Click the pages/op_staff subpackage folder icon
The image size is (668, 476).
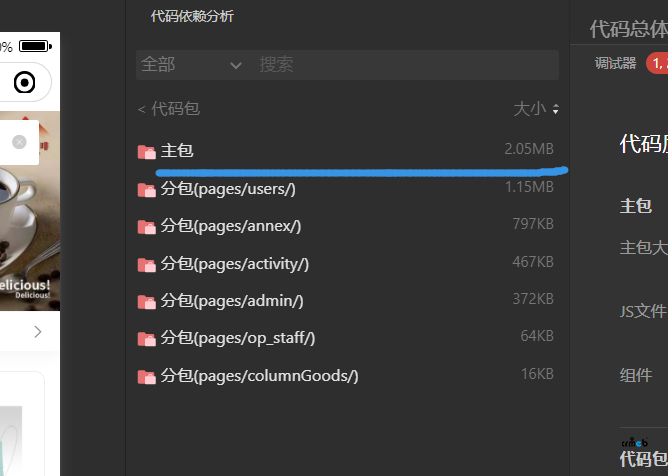[147, 339]
